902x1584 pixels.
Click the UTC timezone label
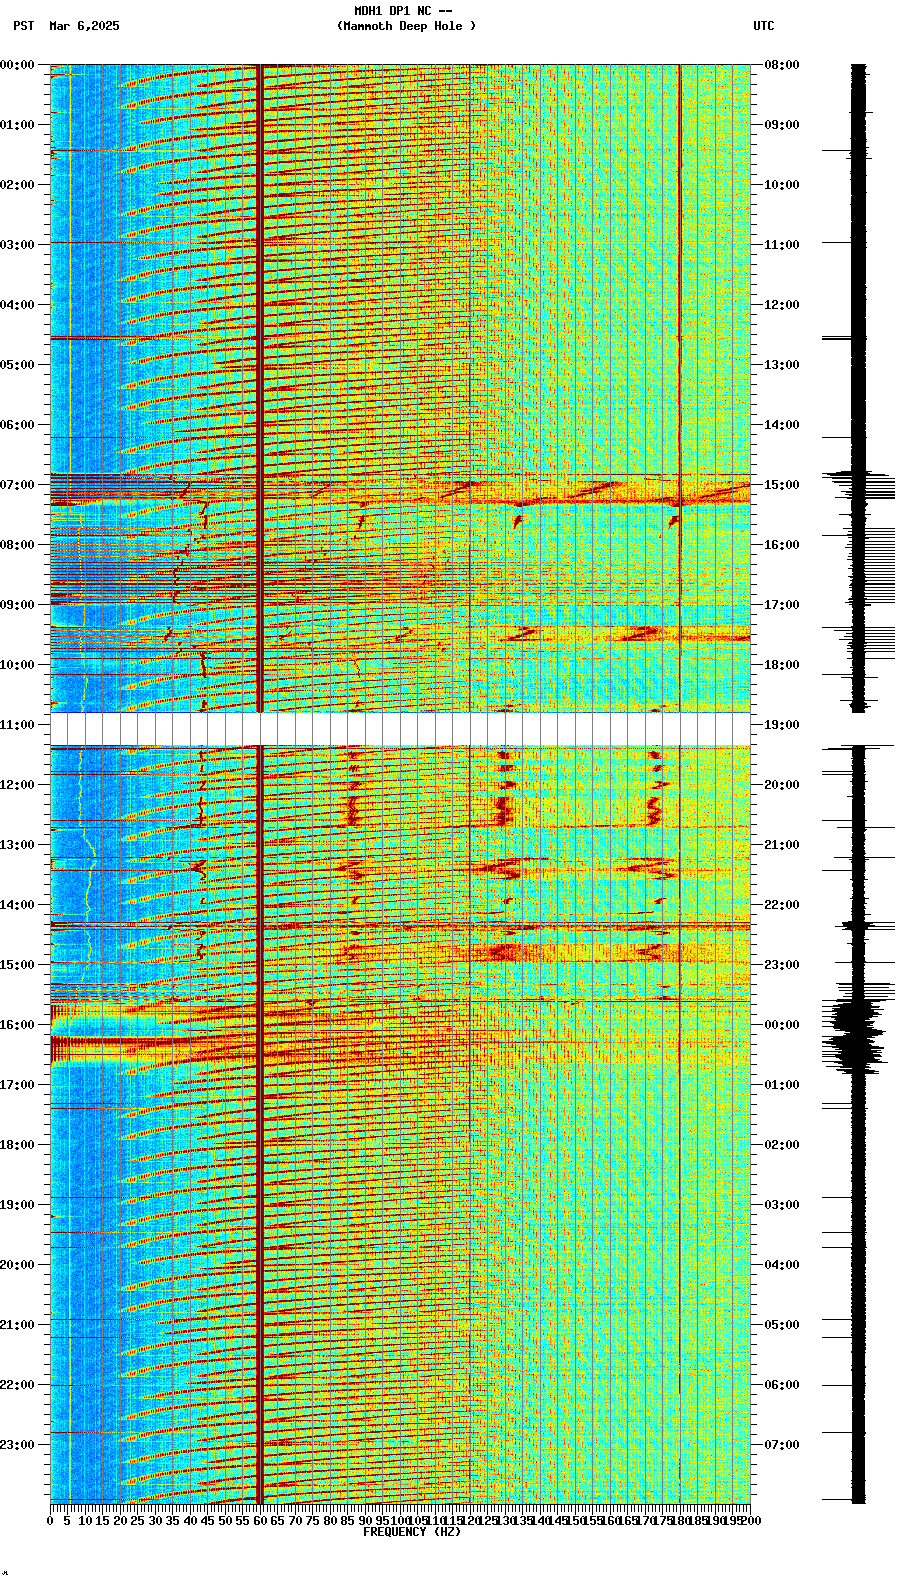[764, 26]
